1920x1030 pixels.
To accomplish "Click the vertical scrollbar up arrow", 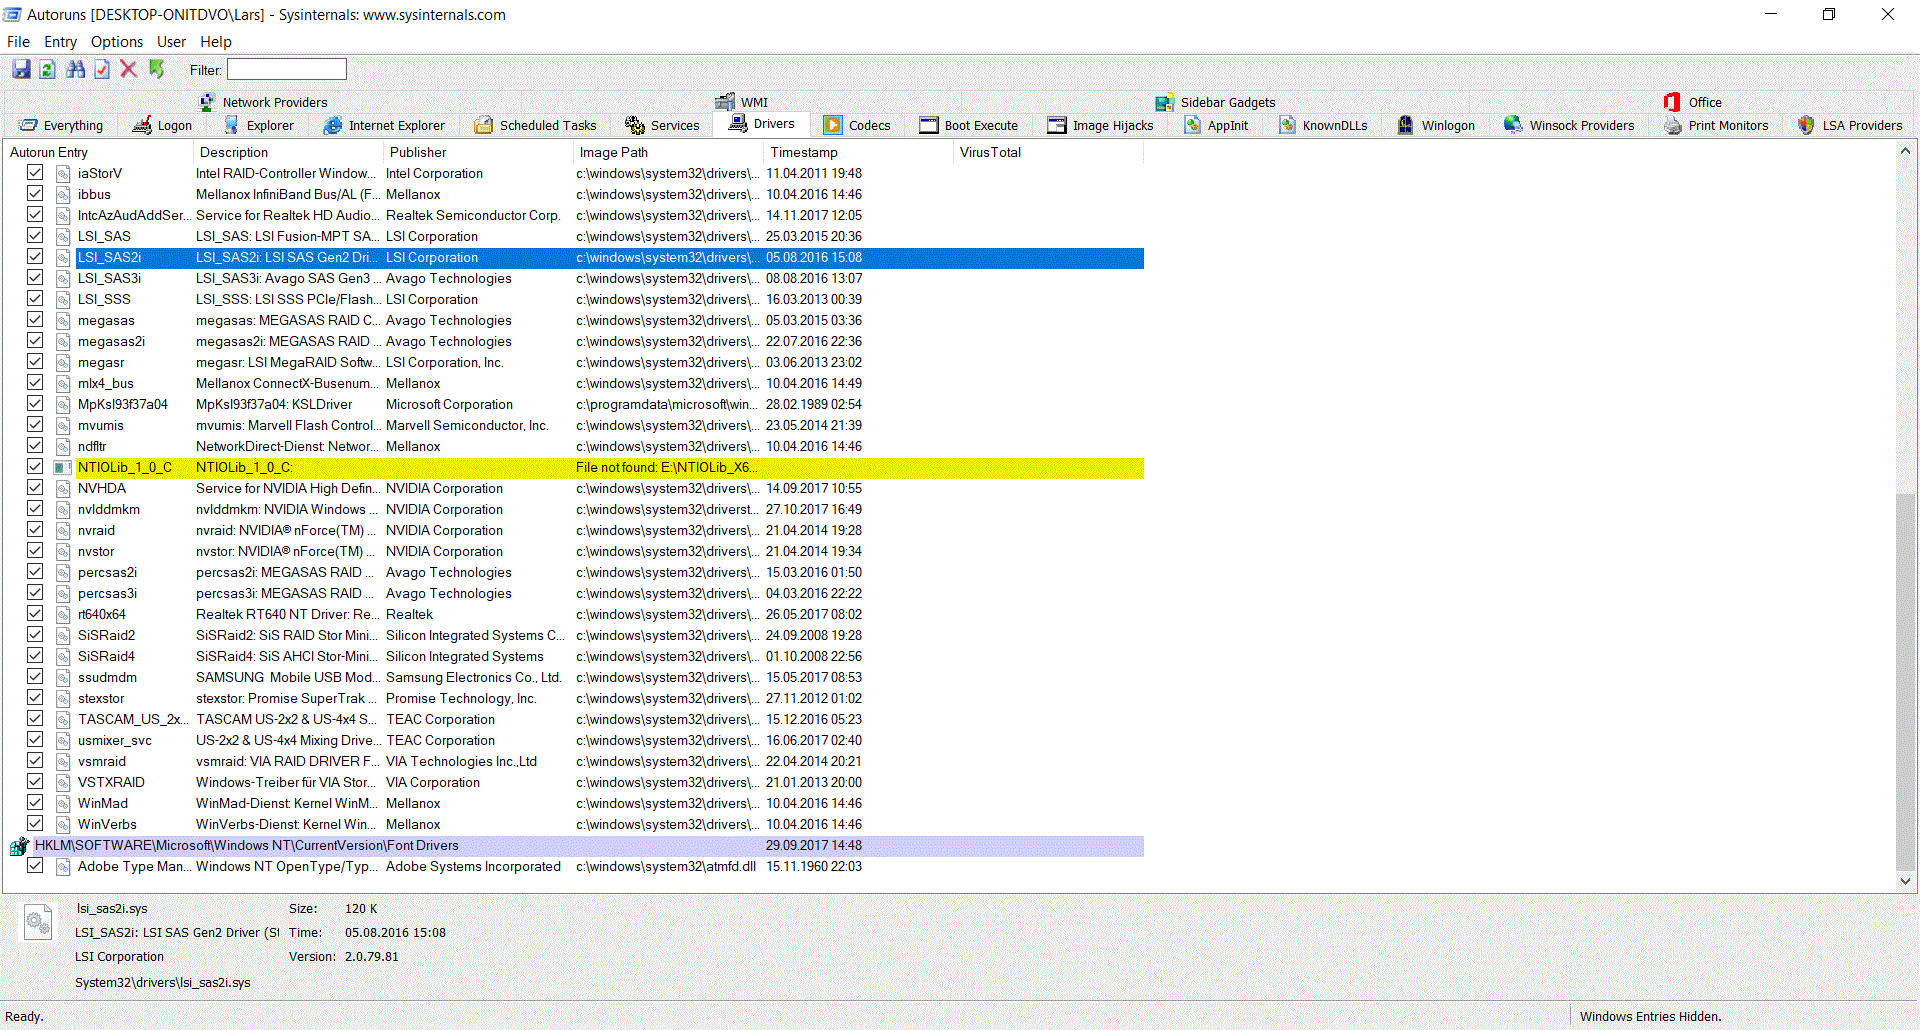I will [x=1905, y=151].
